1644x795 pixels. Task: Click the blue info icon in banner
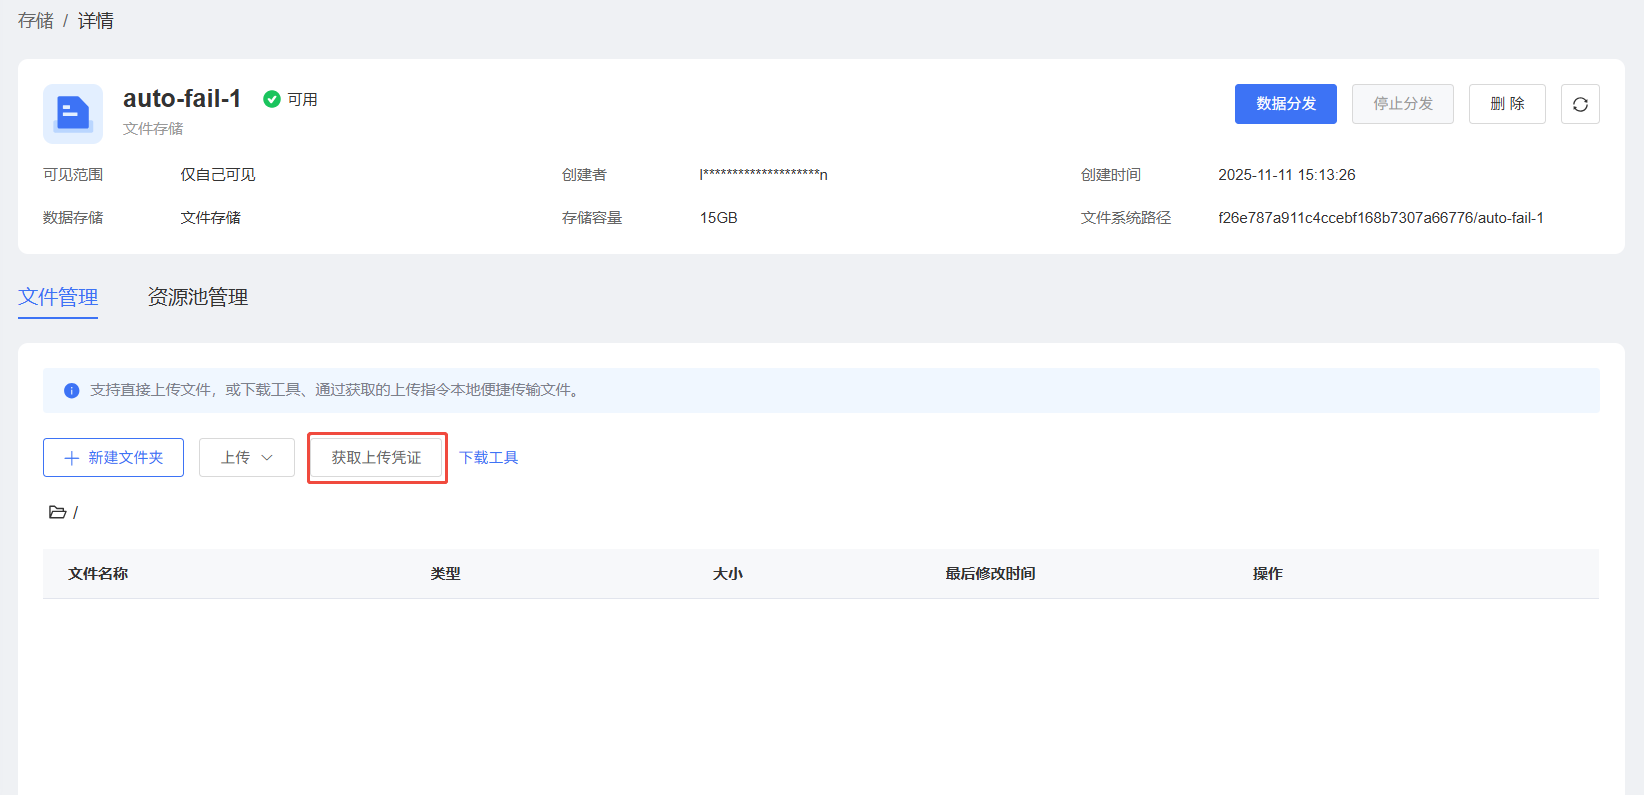pos(71,391)
